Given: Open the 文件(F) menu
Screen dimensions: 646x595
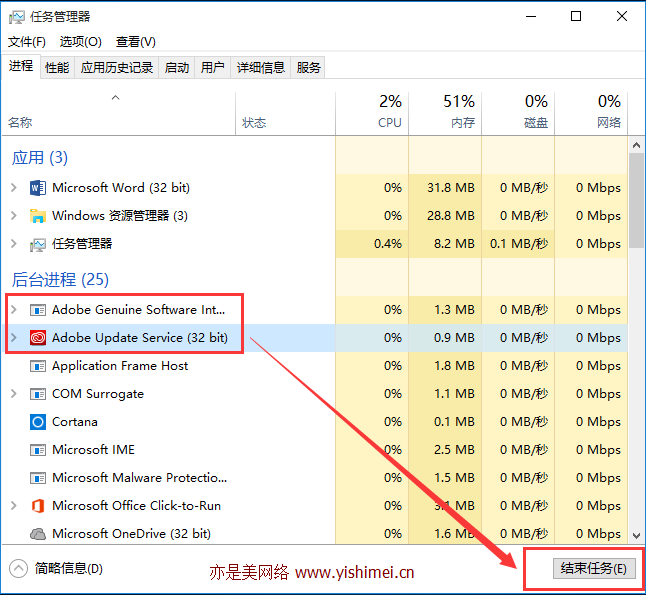Looking at the screenshot, I should (27, 42).
